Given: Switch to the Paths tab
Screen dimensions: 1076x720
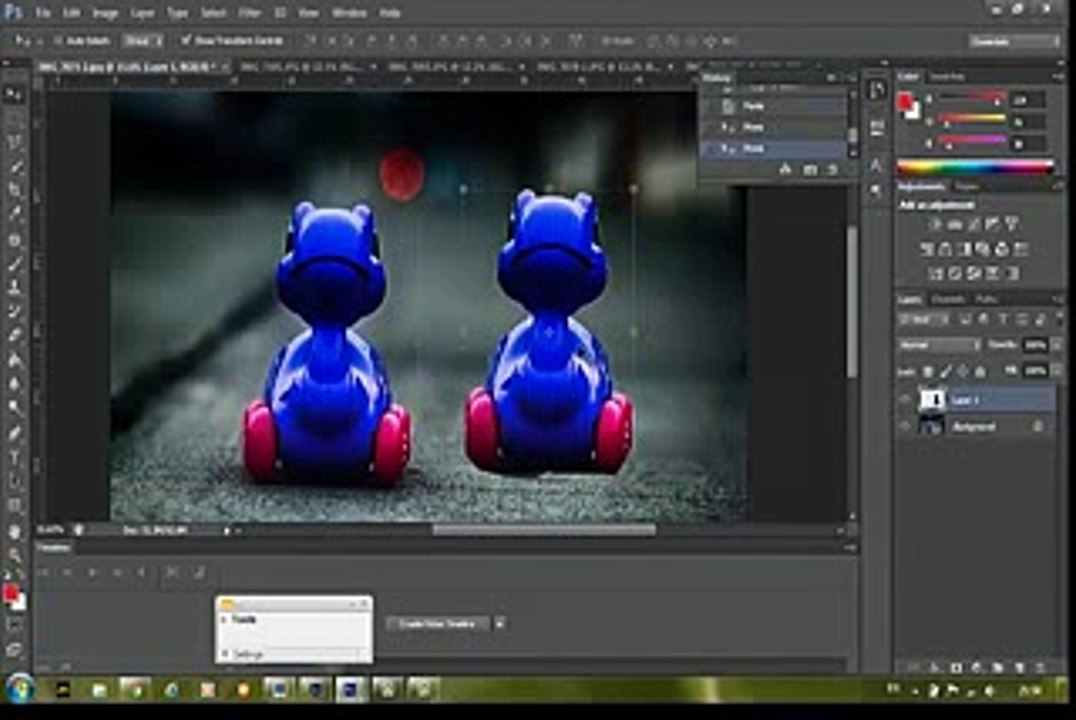Looking at the screenshot, I should (x=986, y=299).
